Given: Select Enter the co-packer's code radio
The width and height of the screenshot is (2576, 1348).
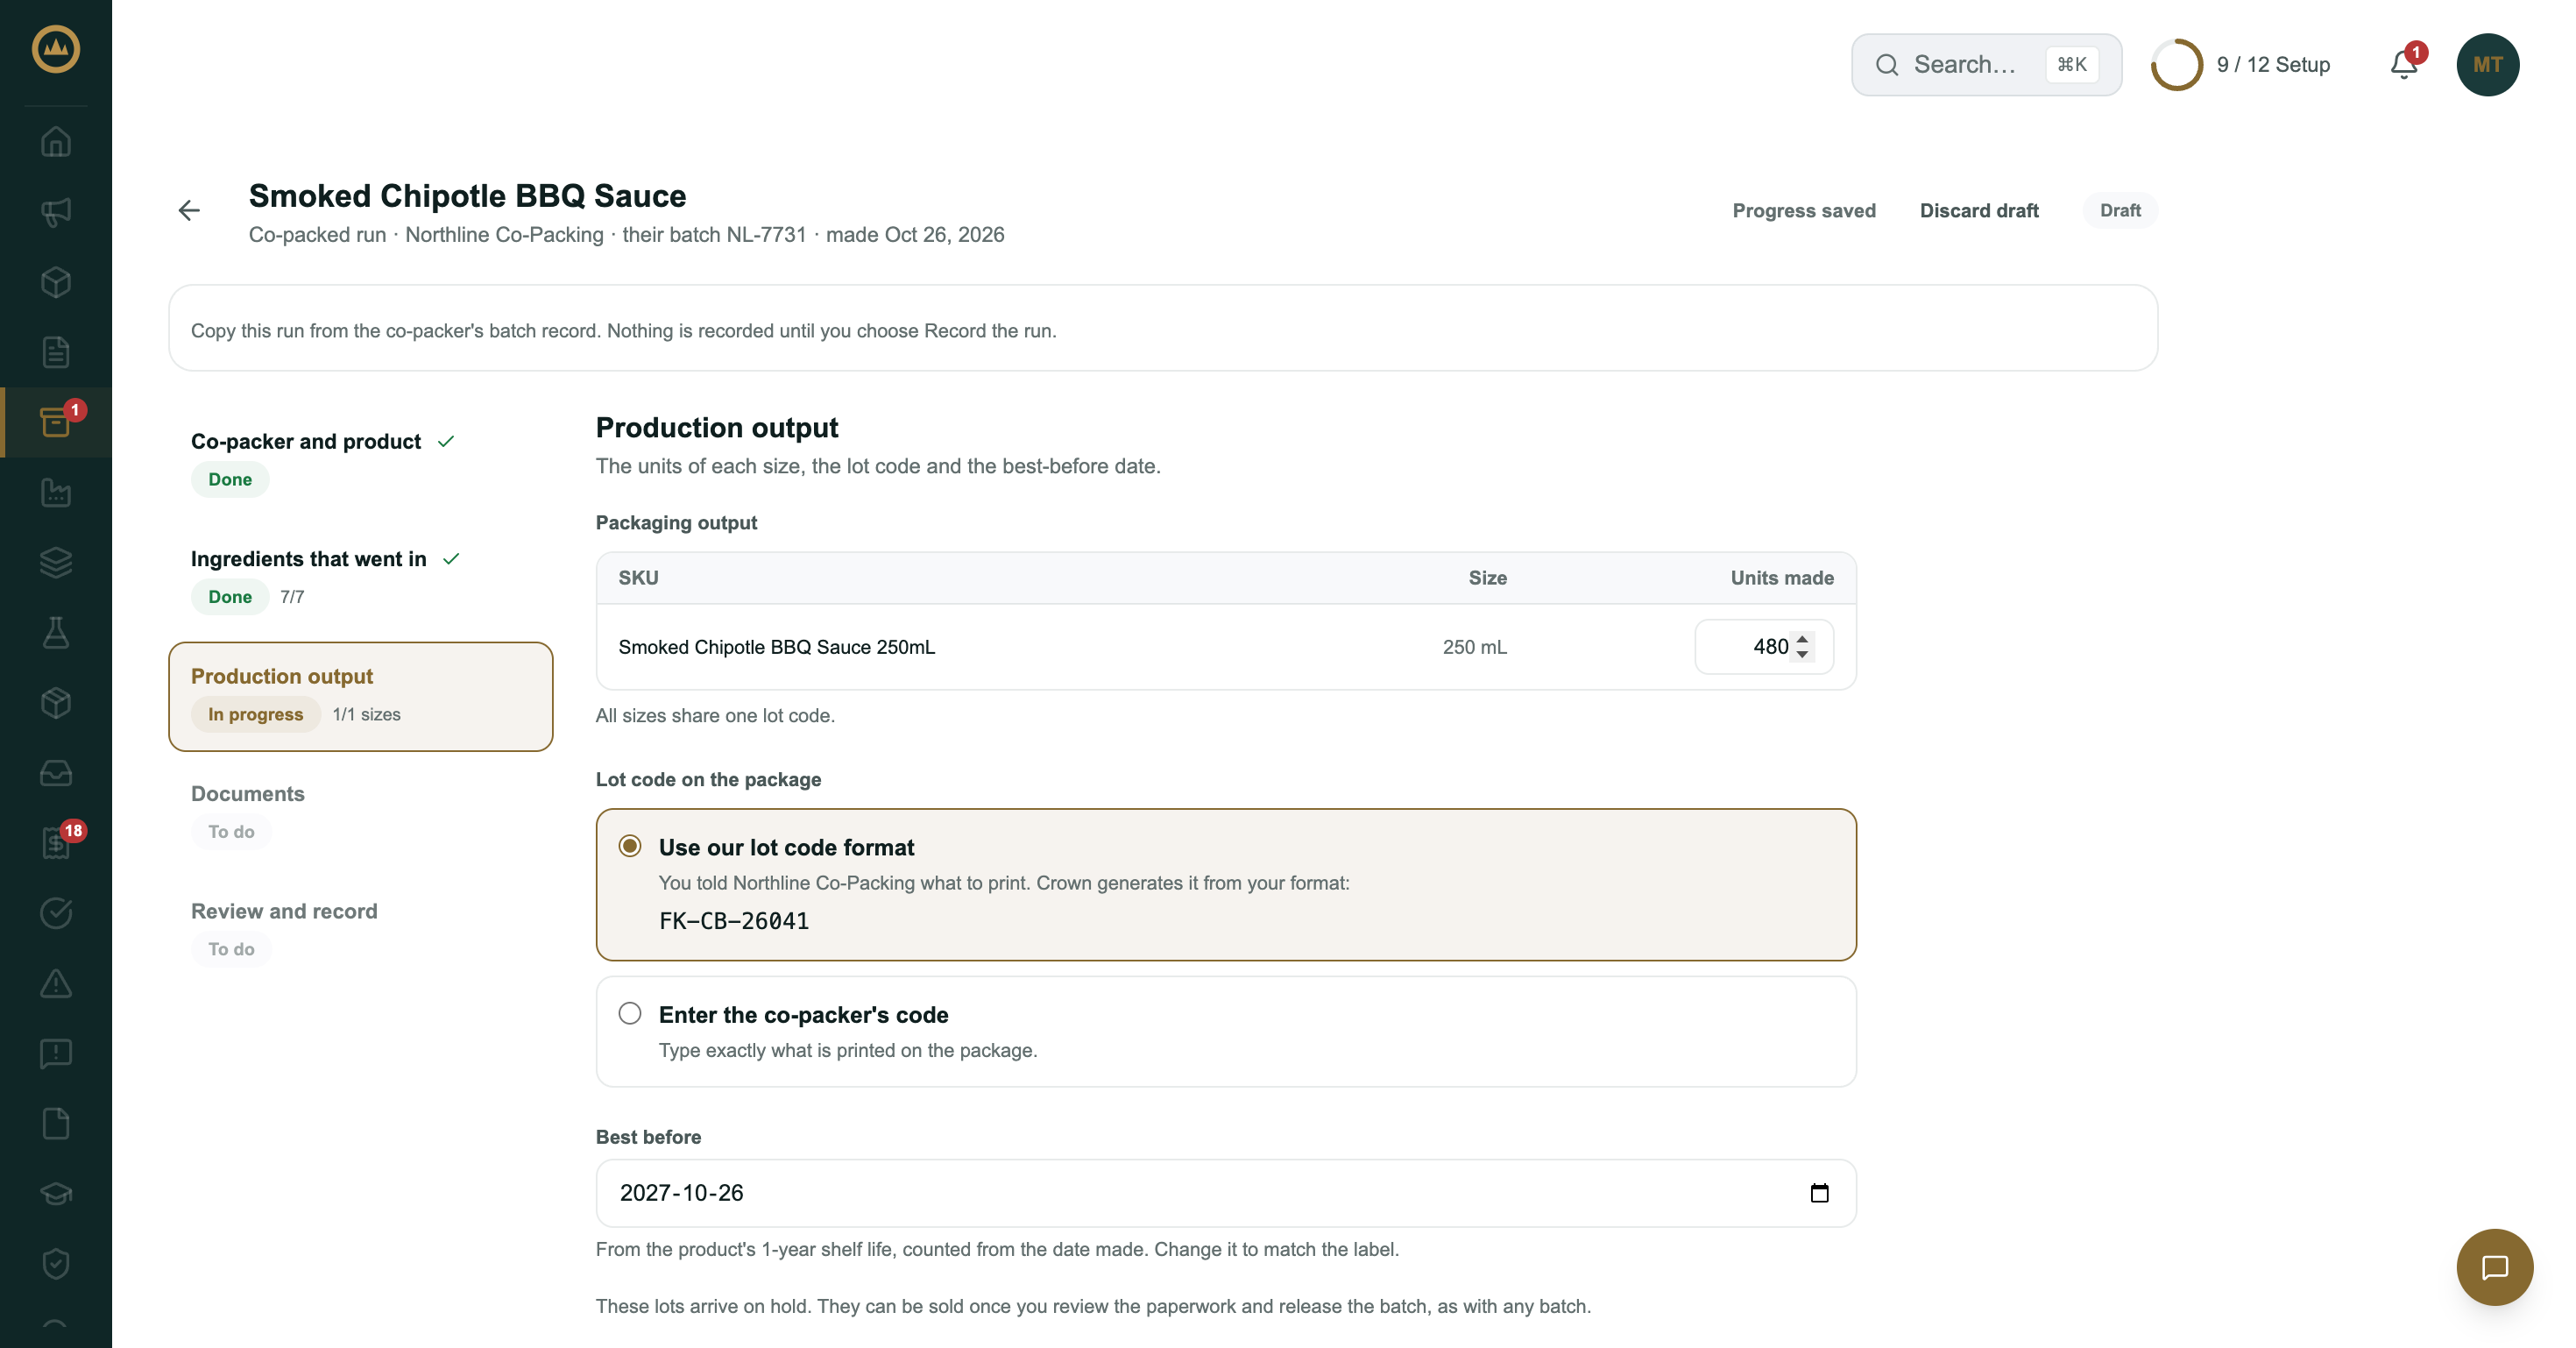Looking at the screenshot, I should 630,1013.
